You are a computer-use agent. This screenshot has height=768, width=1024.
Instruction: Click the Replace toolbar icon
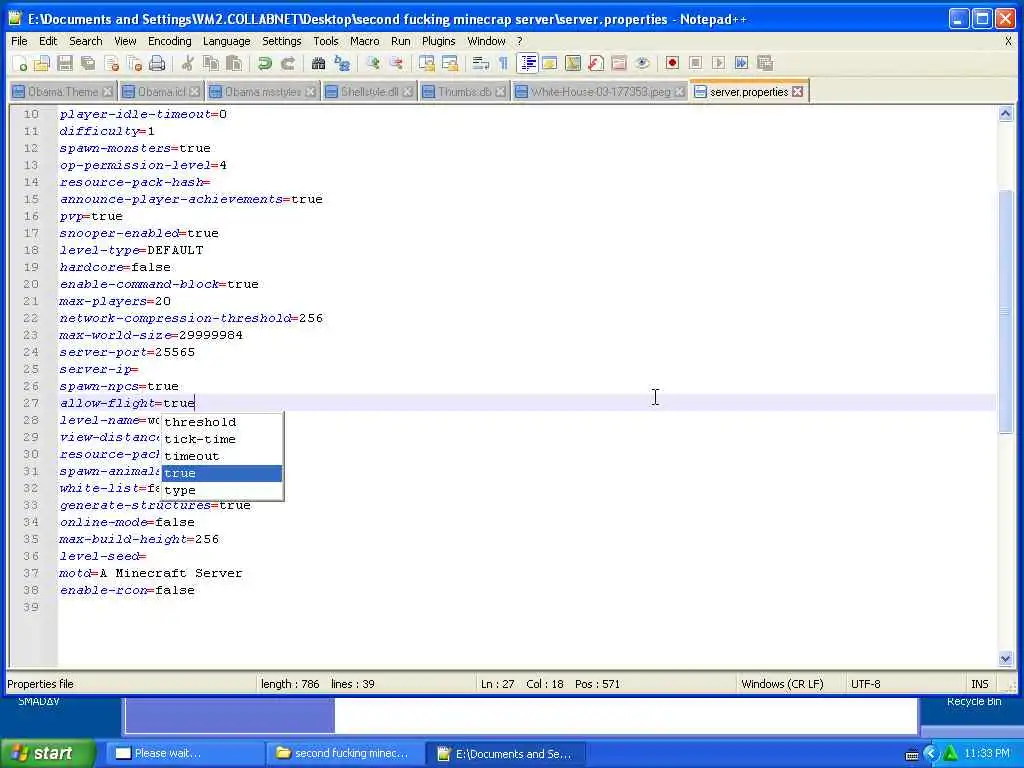342,63
